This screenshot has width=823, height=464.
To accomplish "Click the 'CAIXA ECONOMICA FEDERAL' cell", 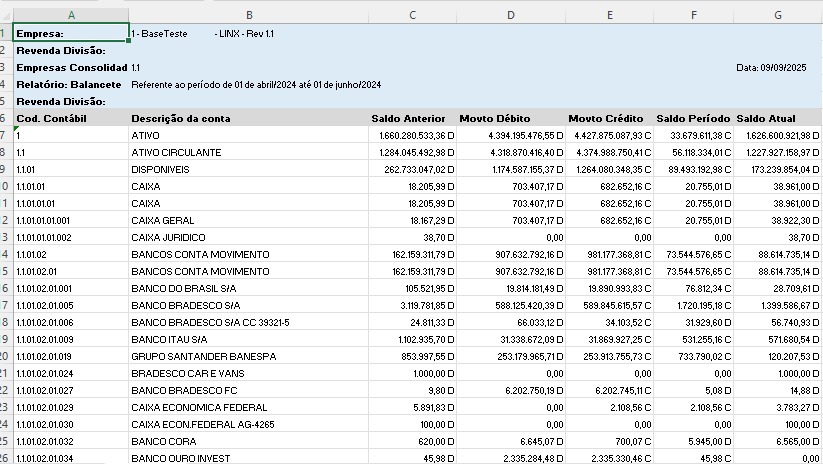I will [249, 407].
